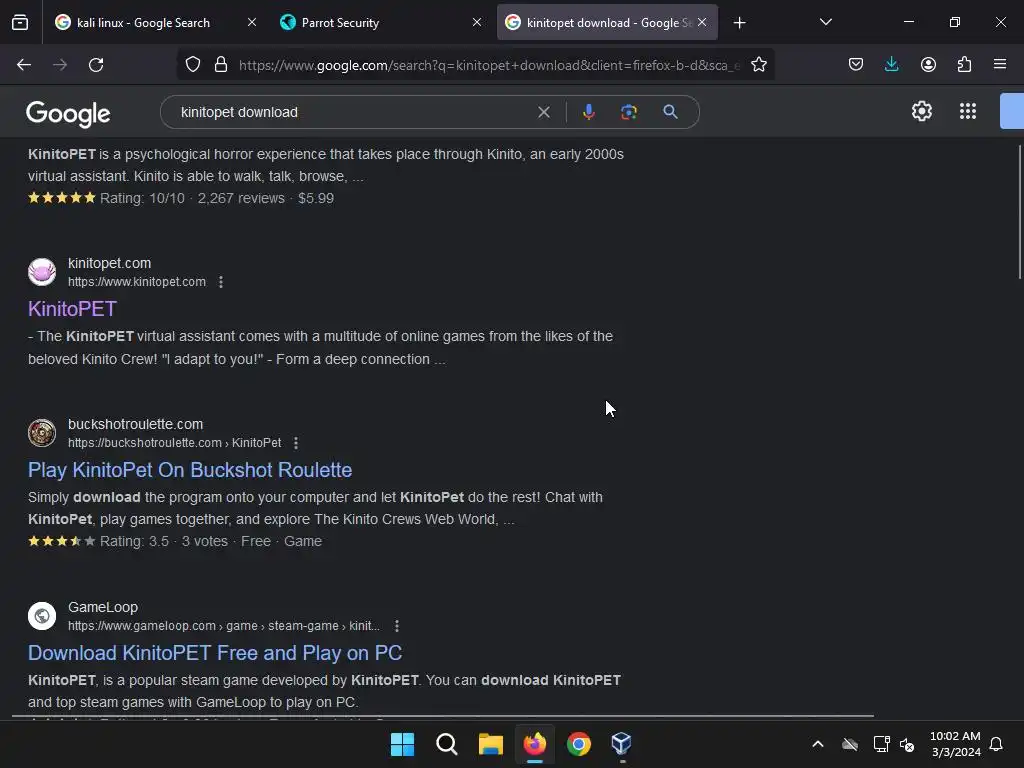Open more options for GameLoop result
The height and width of the screenshot is (768, 1024).
(397, 626)
